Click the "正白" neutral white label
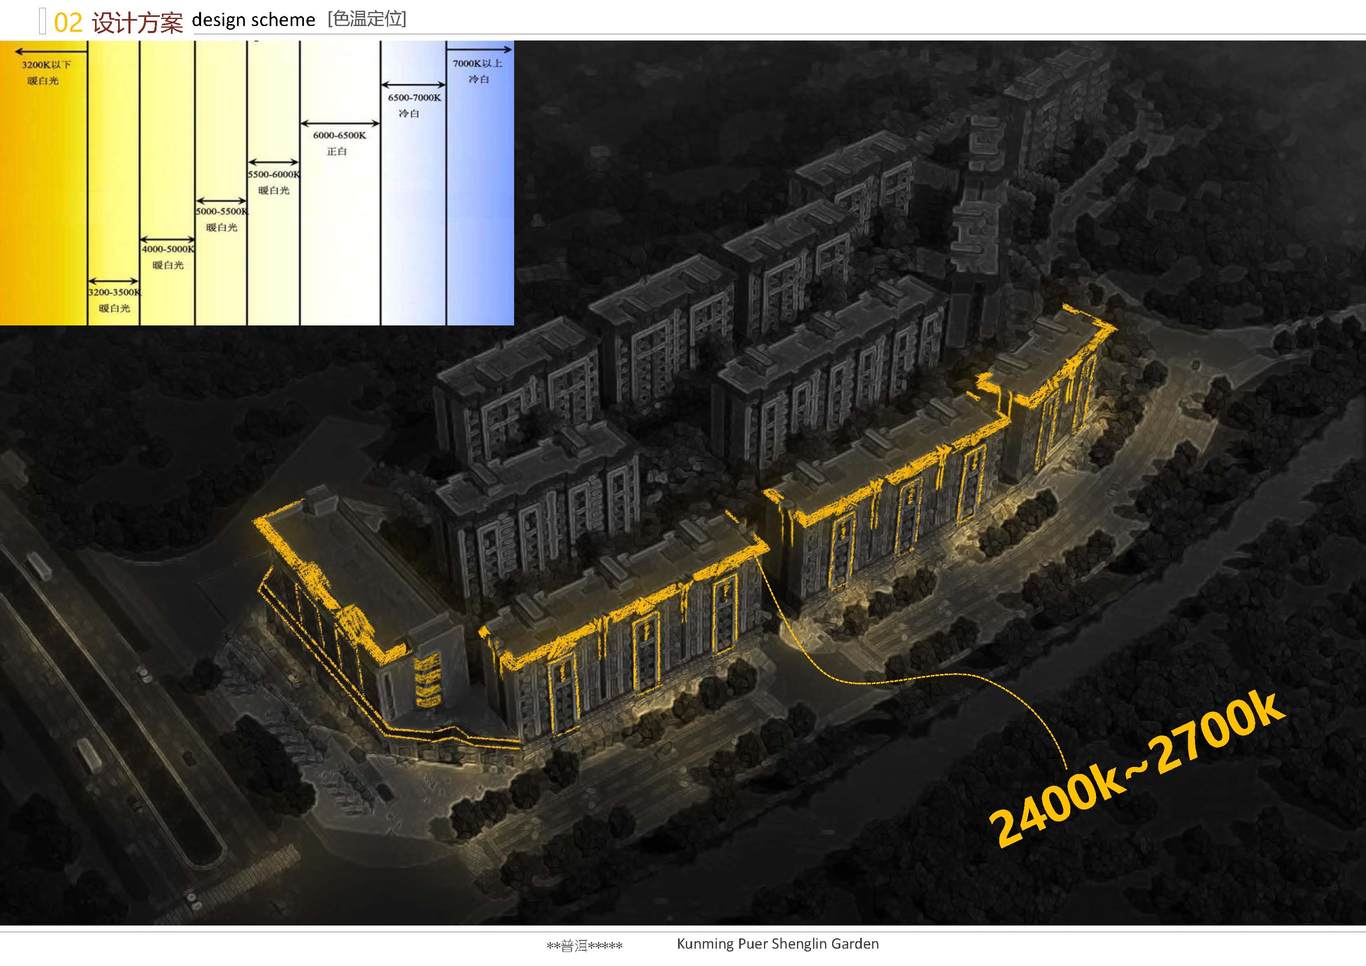1366x966 pixels. [x=337, y=152]
